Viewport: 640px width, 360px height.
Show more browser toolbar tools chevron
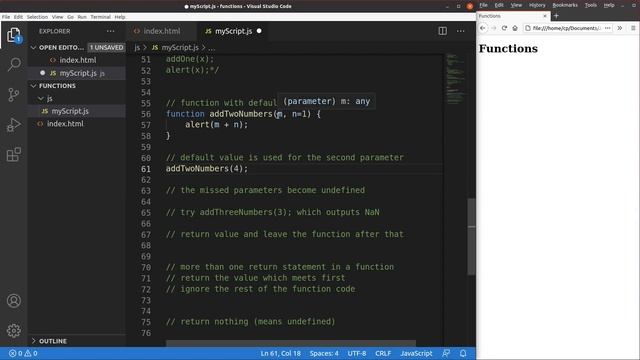(620, 28)
